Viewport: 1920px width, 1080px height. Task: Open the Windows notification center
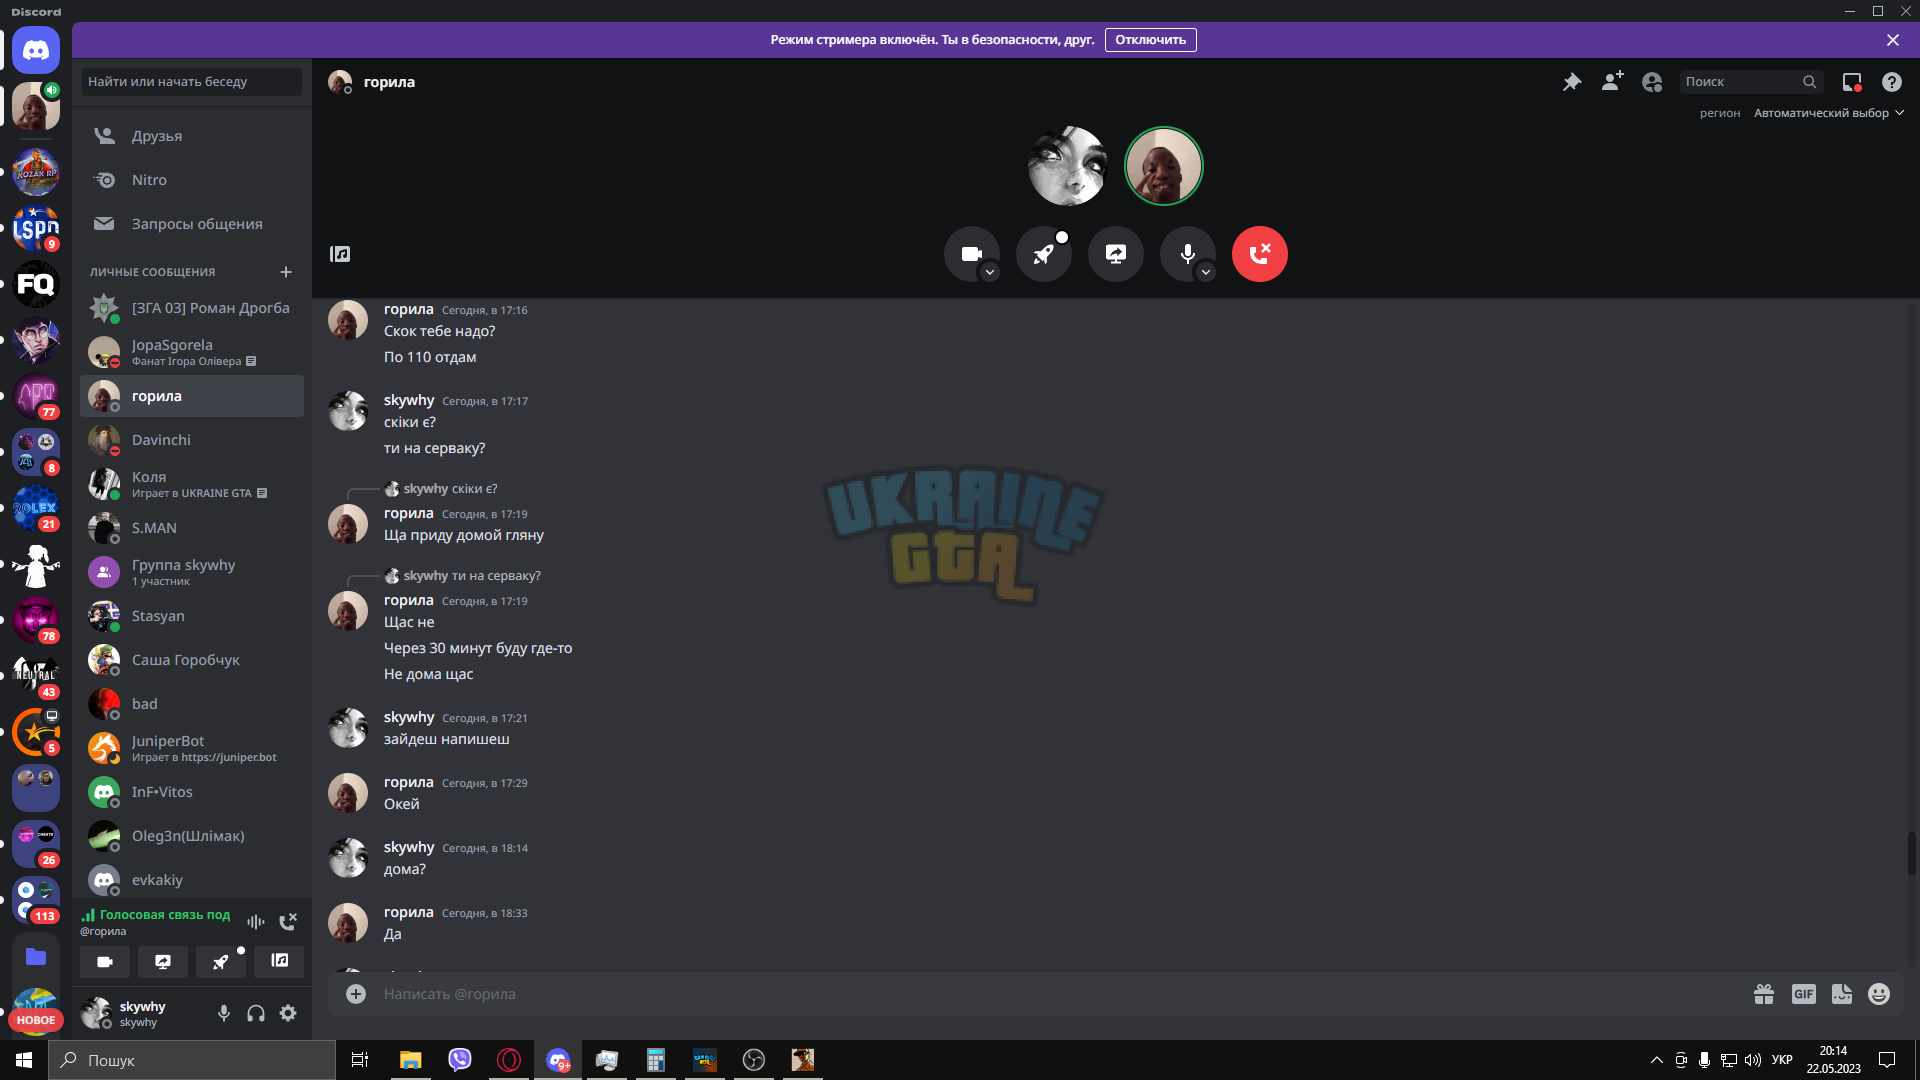tap(1887, 1060)
